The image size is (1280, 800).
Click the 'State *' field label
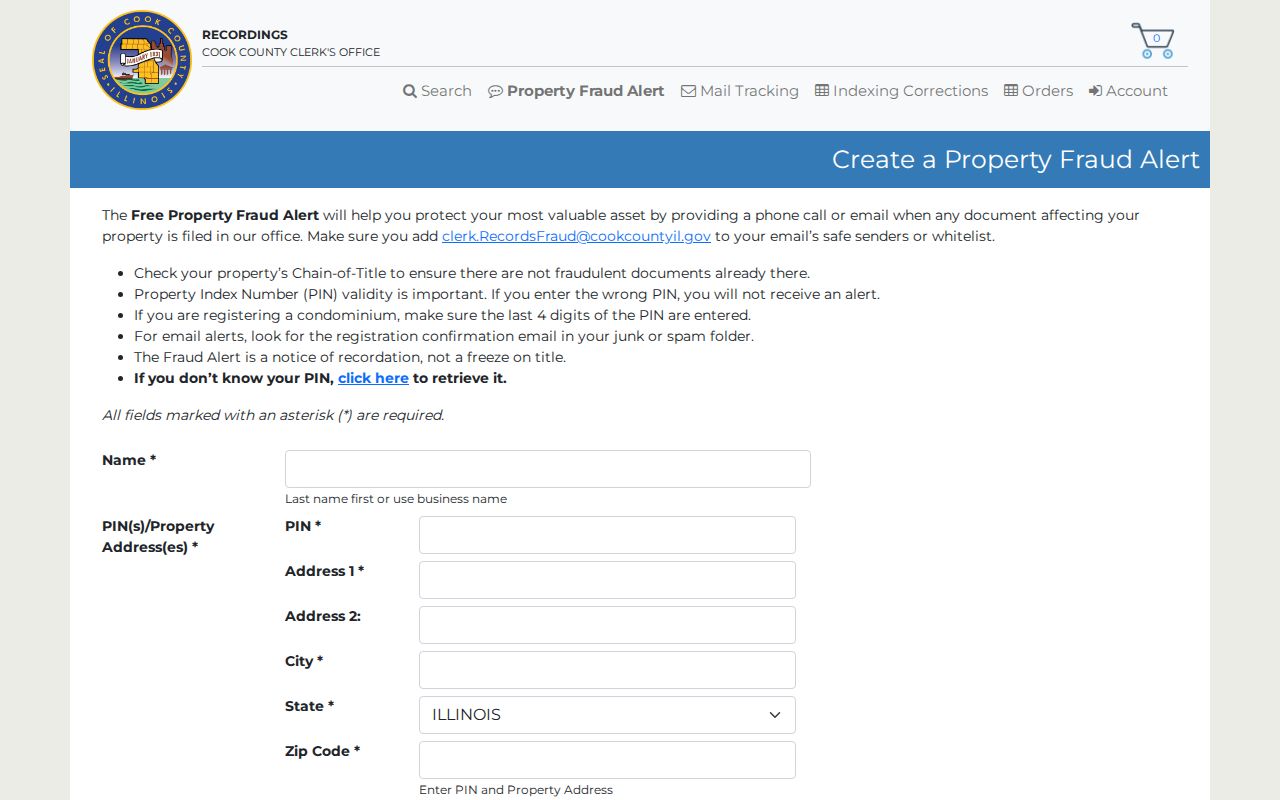(x=309, y=706)
